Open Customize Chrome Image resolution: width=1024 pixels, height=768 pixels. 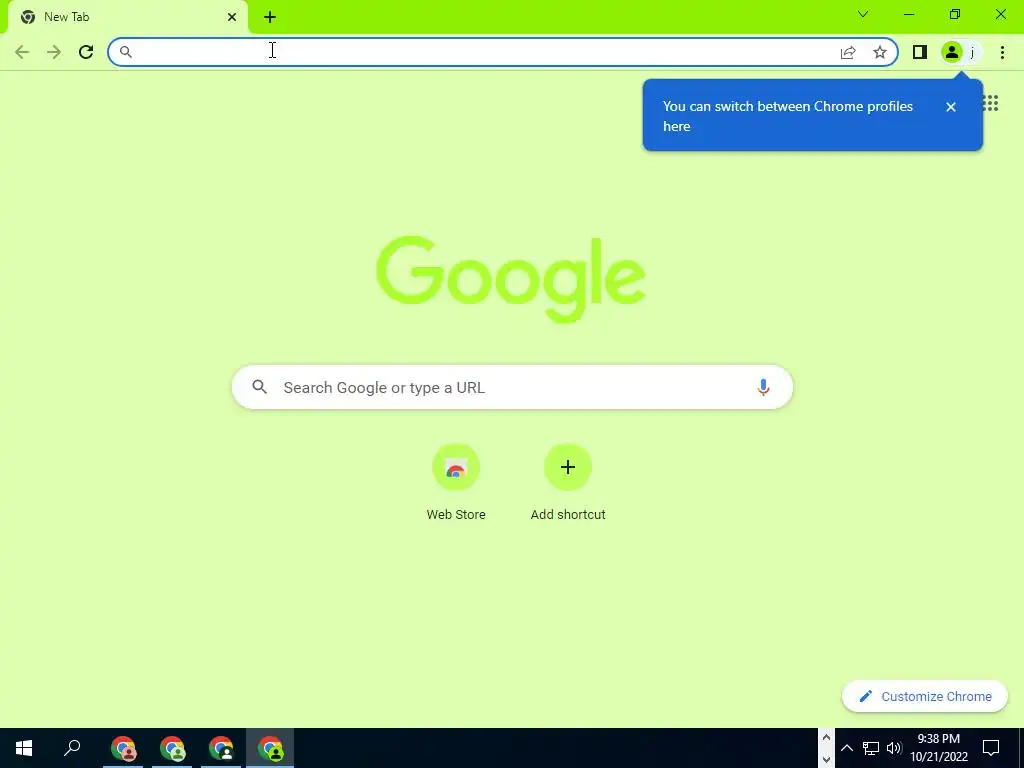(925, 697)
